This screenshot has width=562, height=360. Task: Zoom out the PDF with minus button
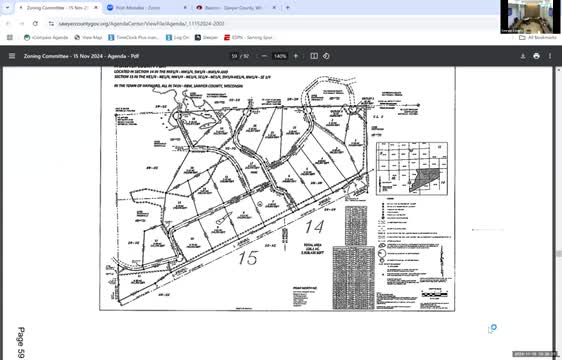(x=265, y=56)
